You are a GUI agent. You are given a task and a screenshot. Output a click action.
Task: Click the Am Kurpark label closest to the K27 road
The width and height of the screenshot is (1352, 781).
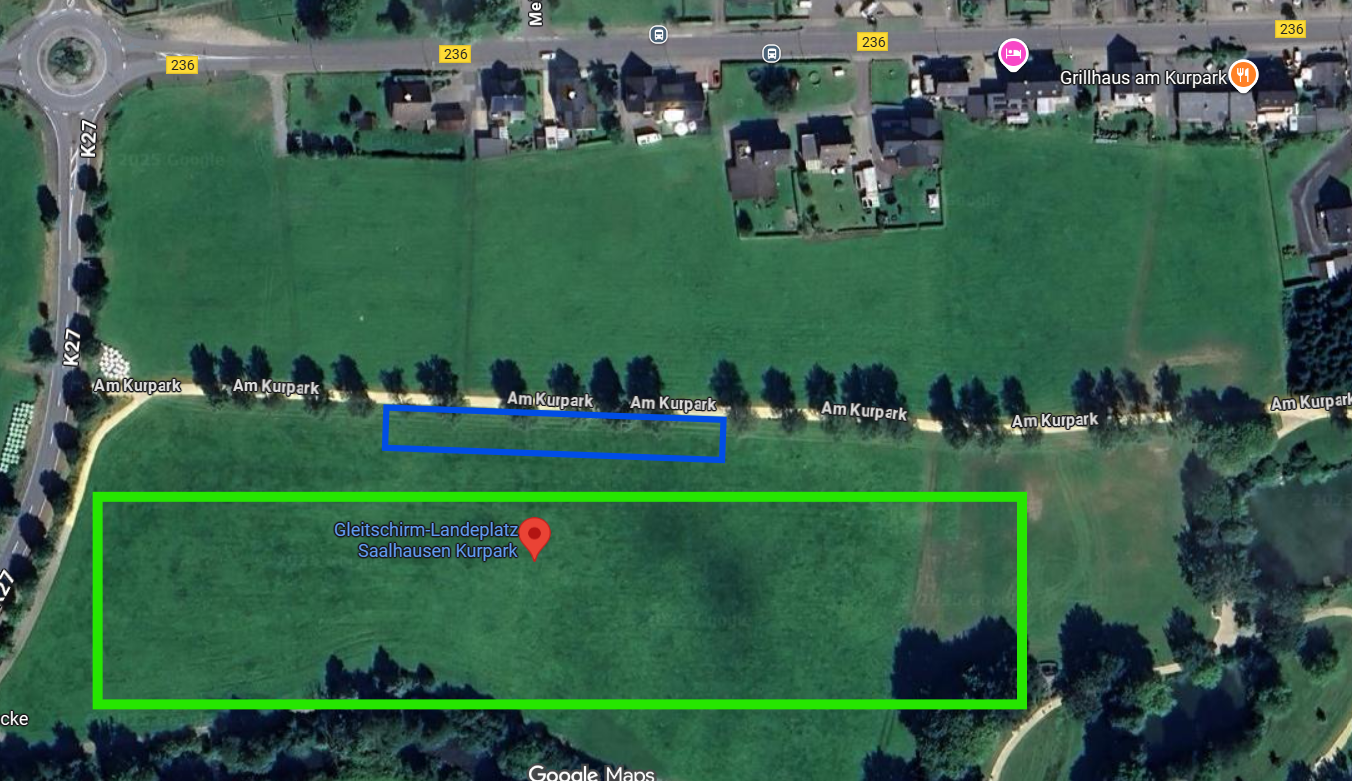pyautogui.click(x=137, y=385)
